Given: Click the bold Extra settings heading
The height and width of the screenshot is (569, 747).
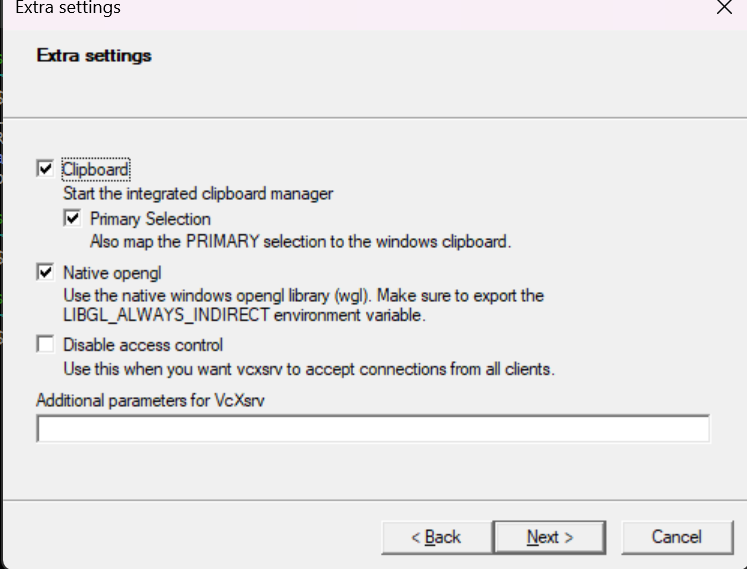Looking at the screenshot, I should pyautogui.click(x=94, y=56).
